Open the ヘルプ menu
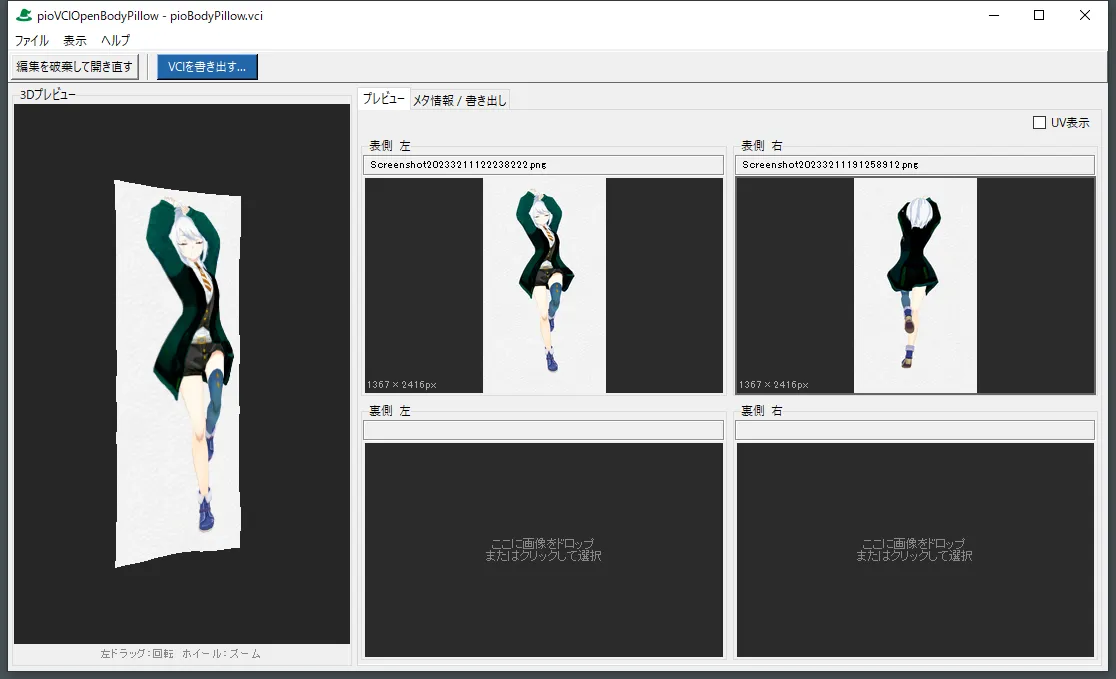Image resolution: width=1116 pixels, height=679 pixels. pyautogui.click(x=115, y=41)
